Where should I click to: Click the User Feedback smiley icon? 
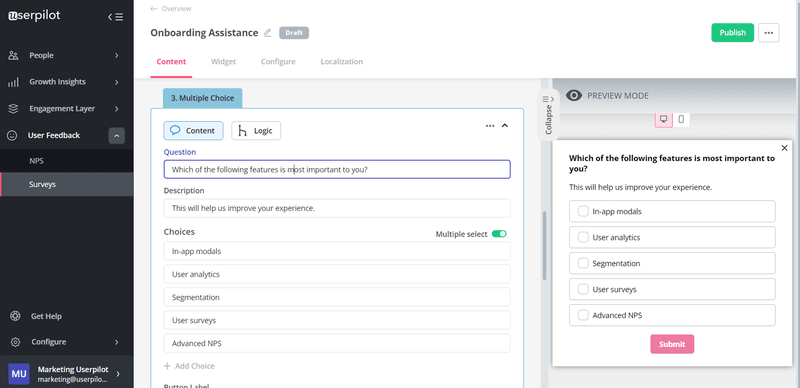coord(12,135)
